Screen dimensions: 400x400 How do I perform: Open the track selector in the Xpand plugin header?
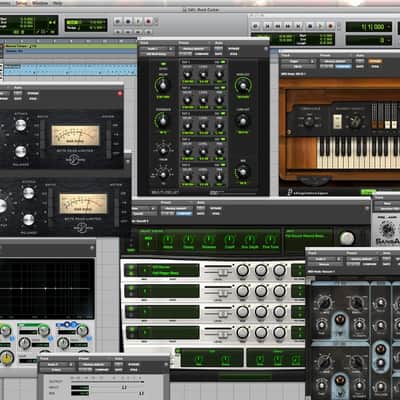pos(144,208)
